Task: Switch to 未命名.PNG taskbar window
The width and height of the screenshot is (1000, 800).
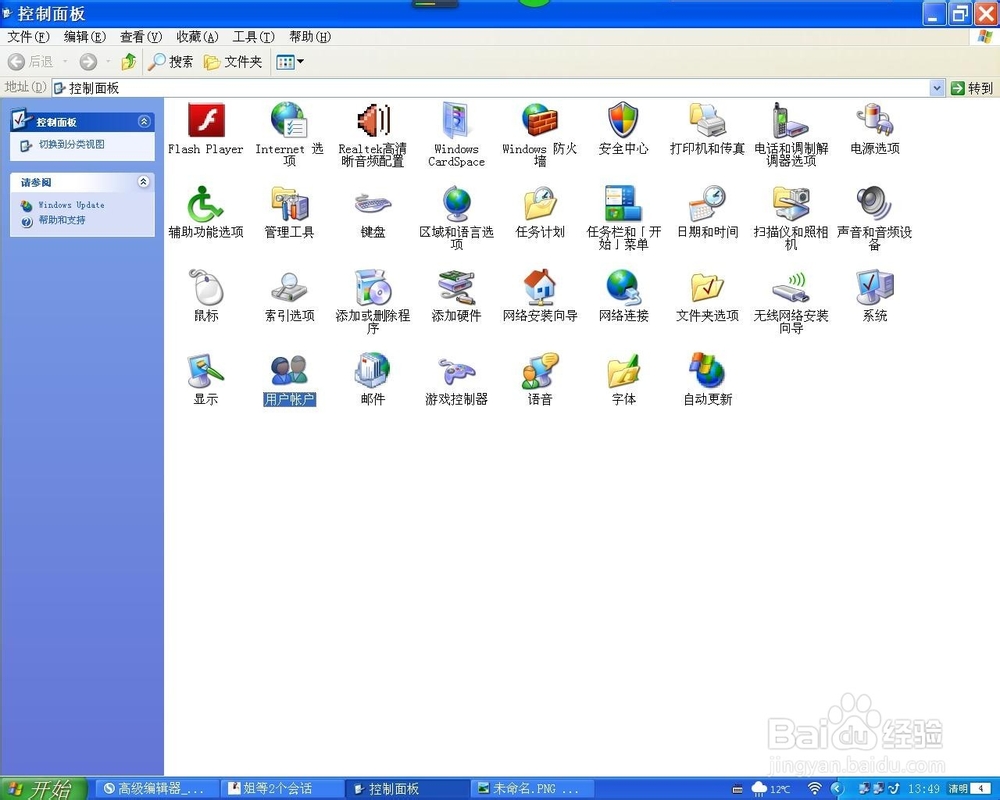Action: point(531,789)
